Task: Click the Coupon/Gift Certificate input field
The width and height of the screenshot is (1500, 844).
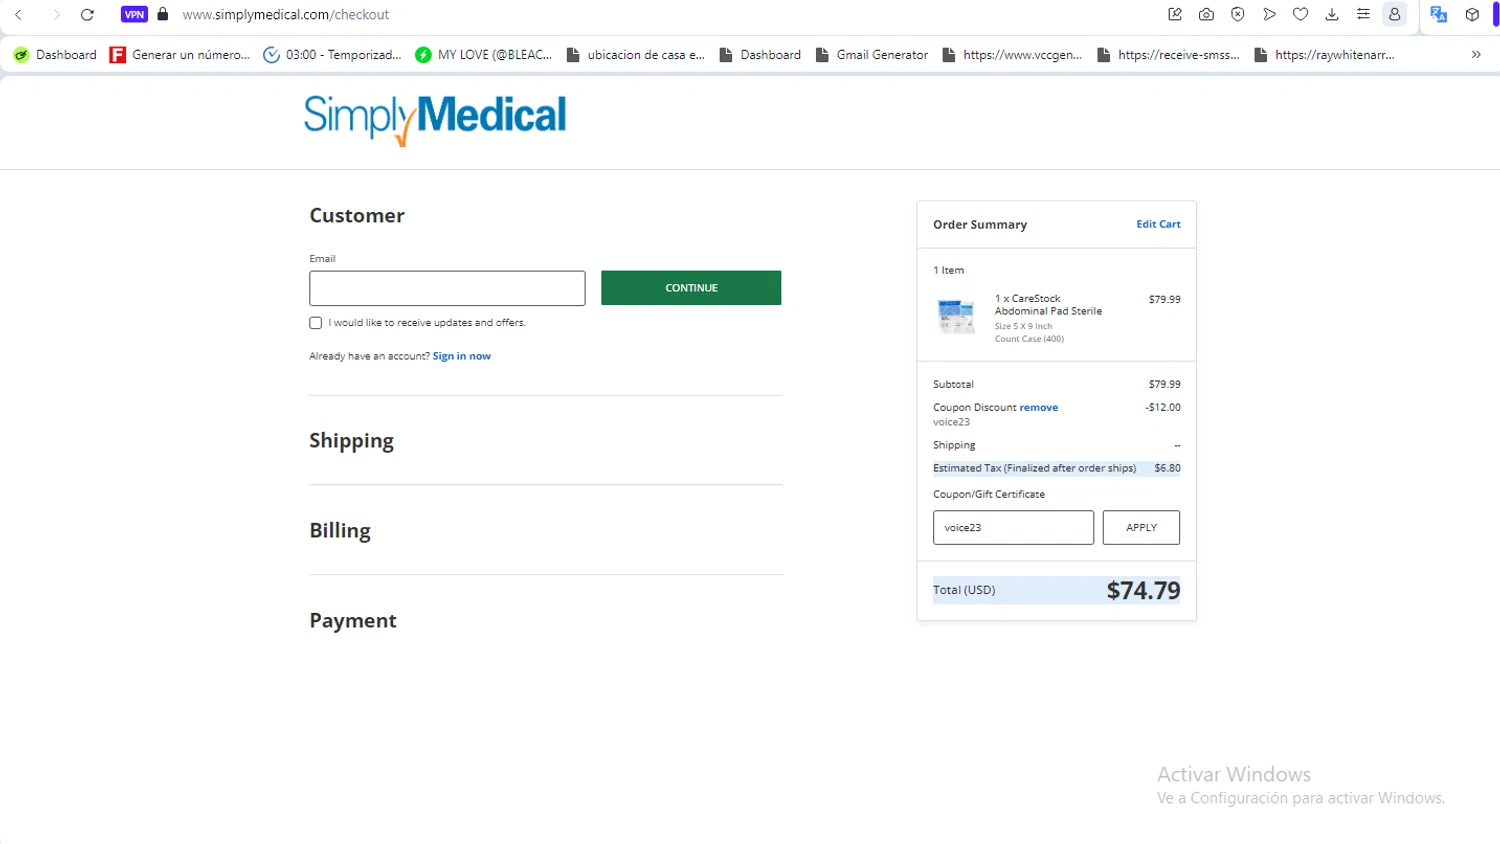Action: click(x=1013, y=528)
